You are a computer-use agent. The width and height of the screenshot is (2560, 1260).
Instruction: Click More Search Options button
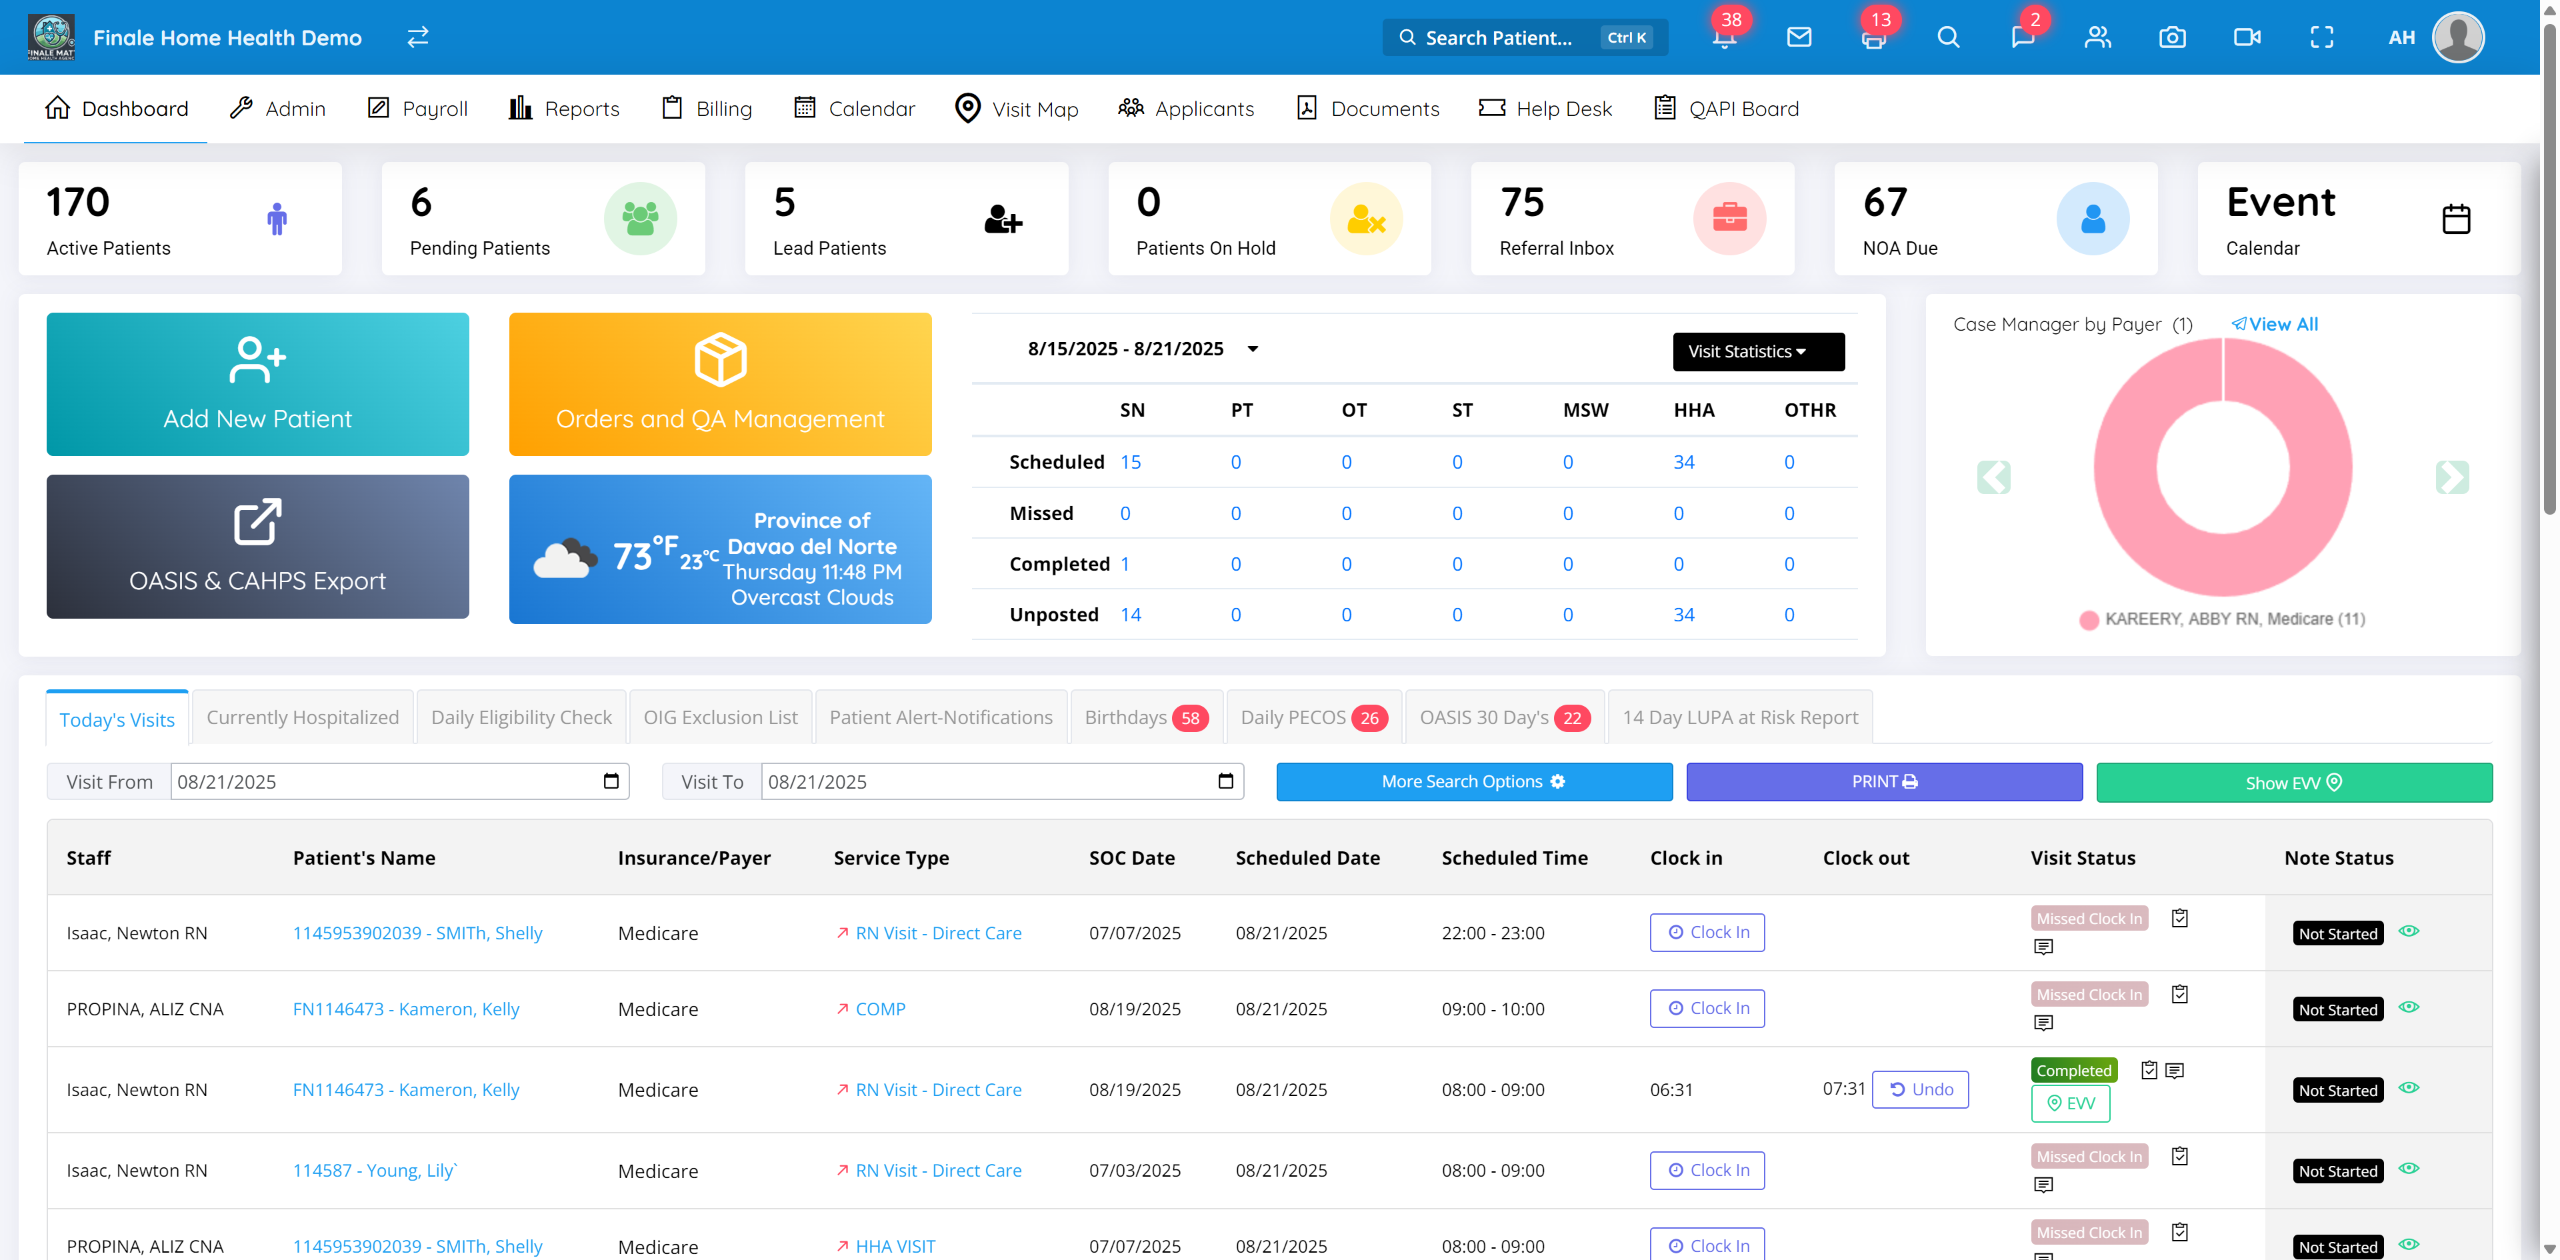pos(1473,782)
